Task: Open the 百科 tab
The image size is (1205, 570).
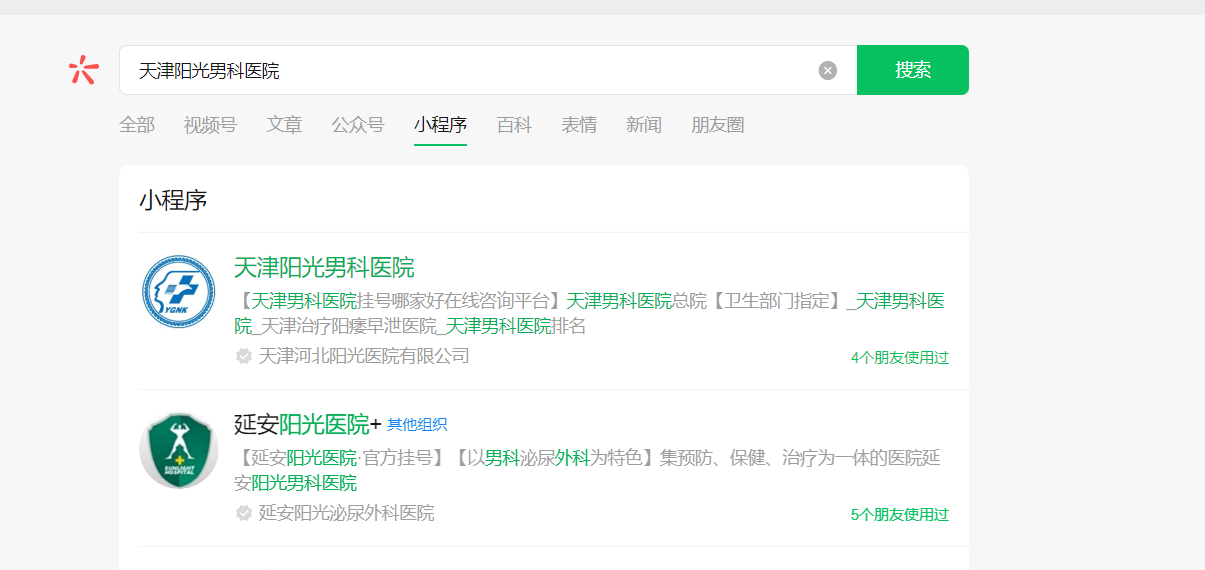Action: (514, 125)
